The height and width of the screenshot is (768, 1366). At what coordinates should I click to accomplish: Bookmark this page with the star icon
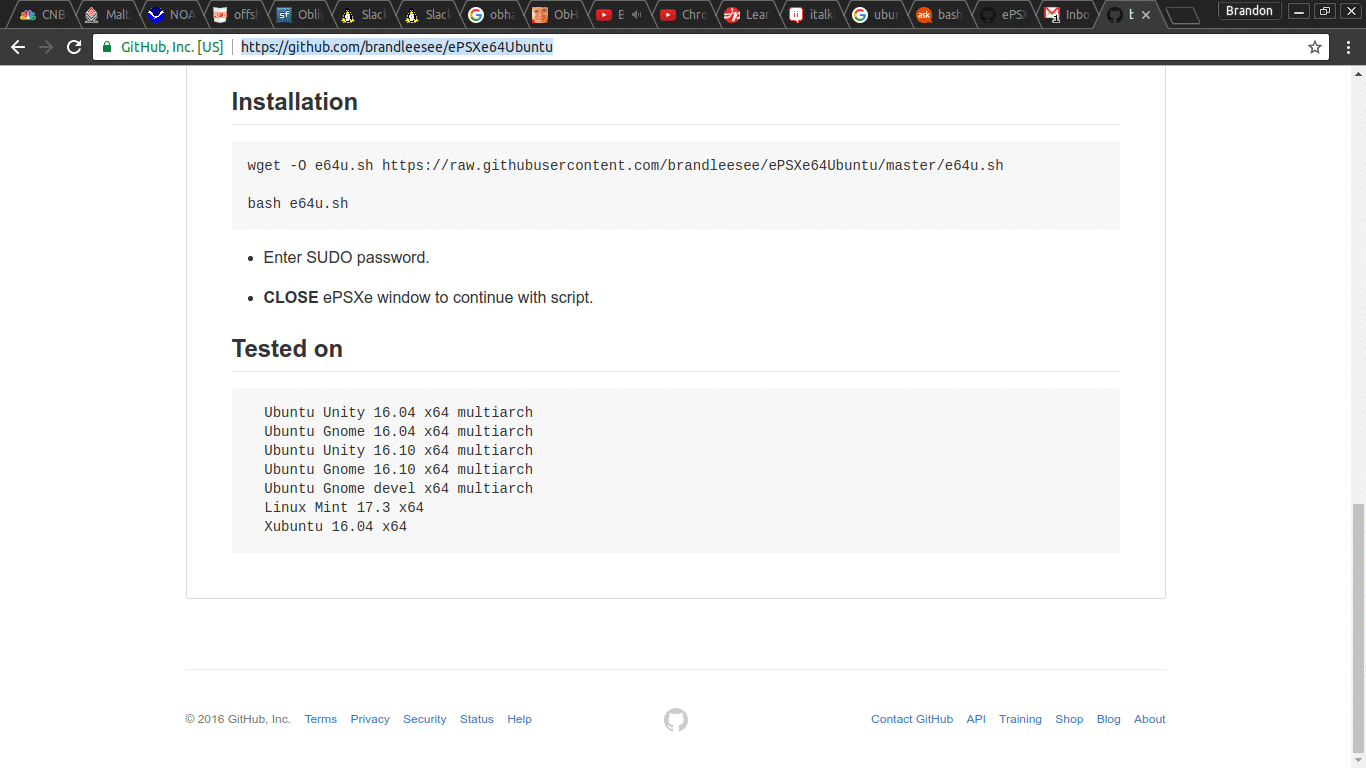click(1315, 47)
